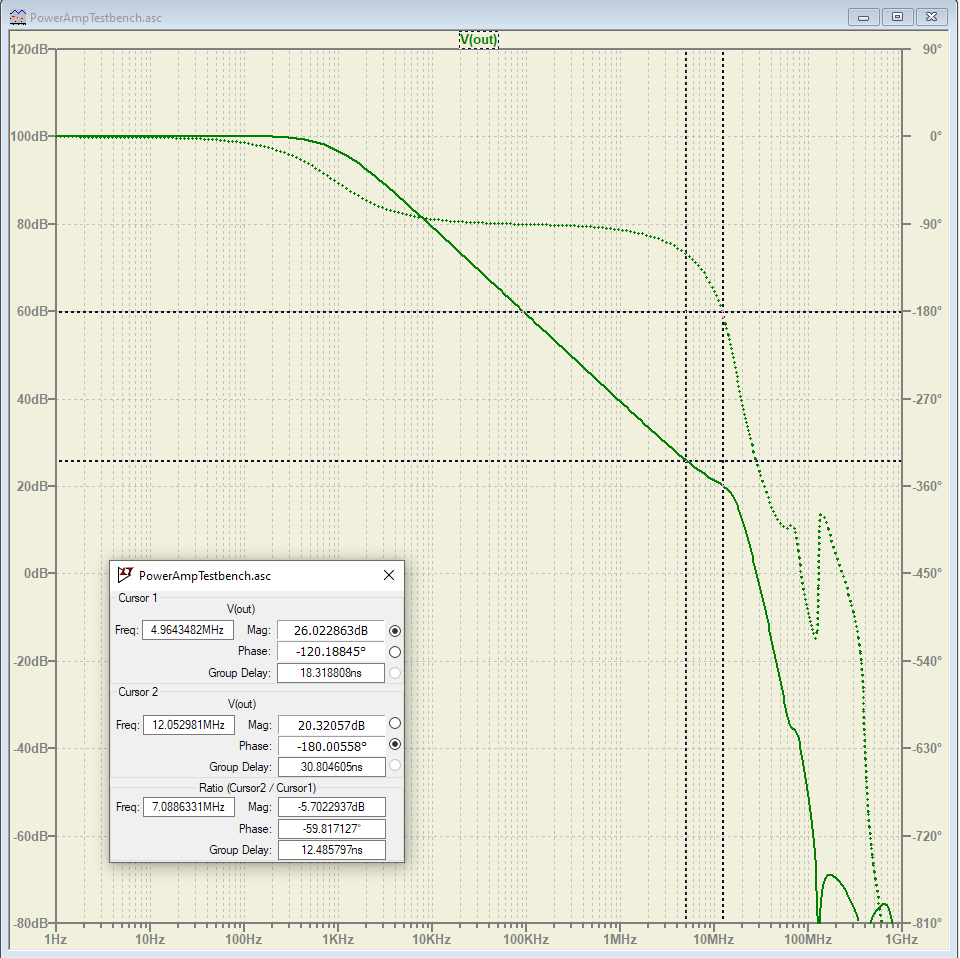
Task: Click the 90° right axis label
Action: click(x=932, y=49)
